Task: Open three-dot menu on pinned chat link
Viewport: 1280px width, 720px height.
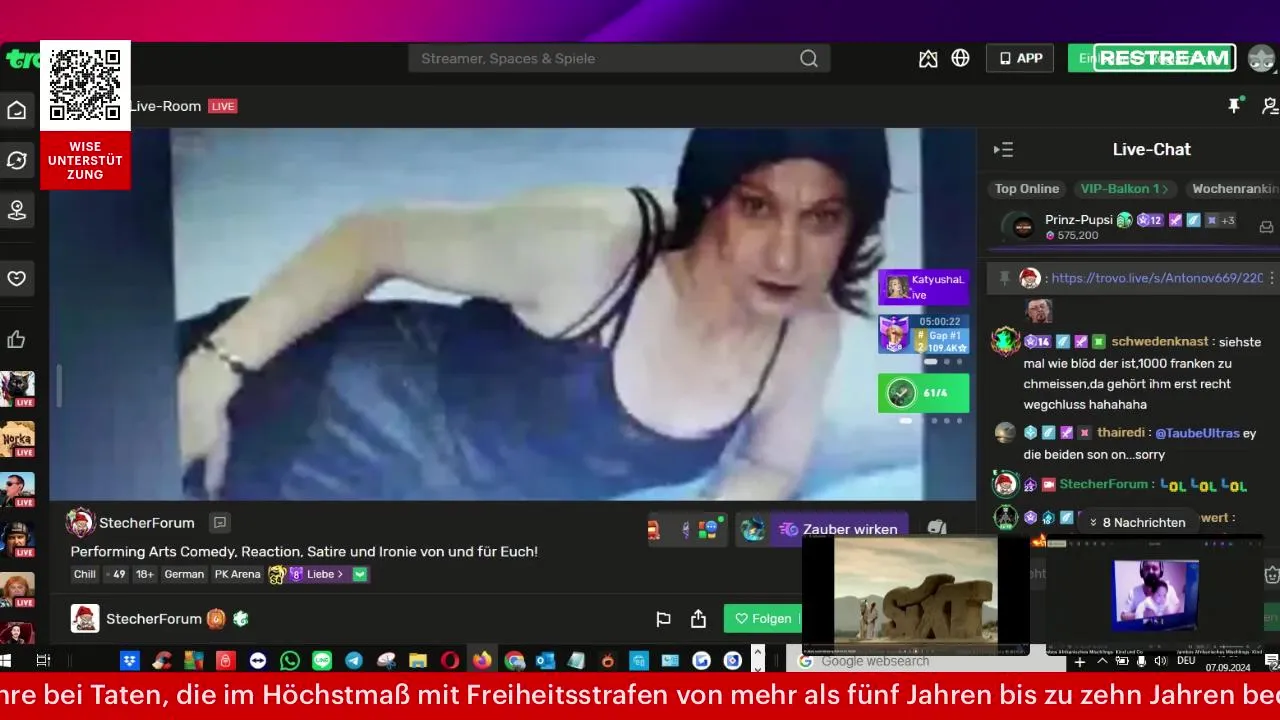Action: pos(1272,278)
